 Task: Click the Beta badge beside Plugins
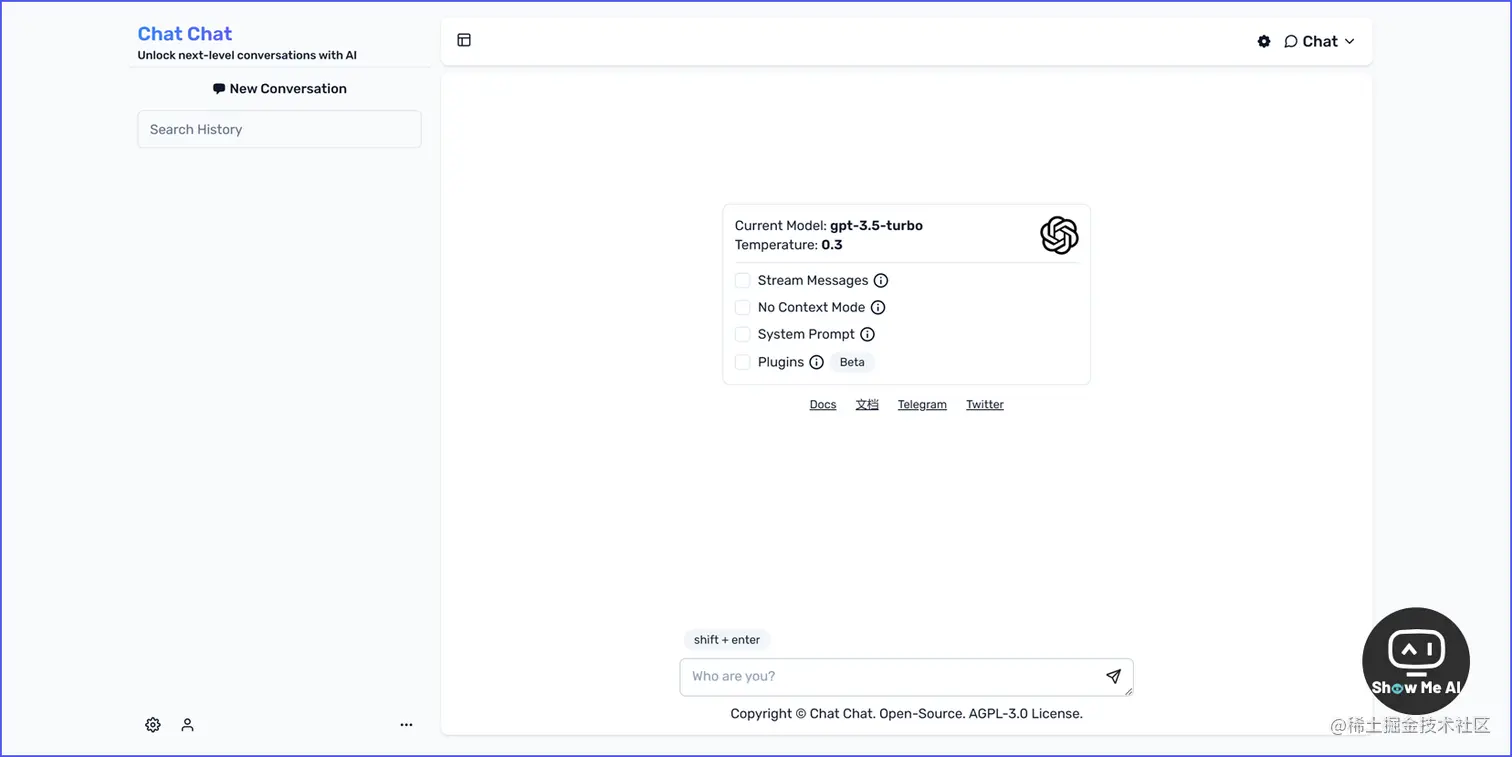pos(852,362)
